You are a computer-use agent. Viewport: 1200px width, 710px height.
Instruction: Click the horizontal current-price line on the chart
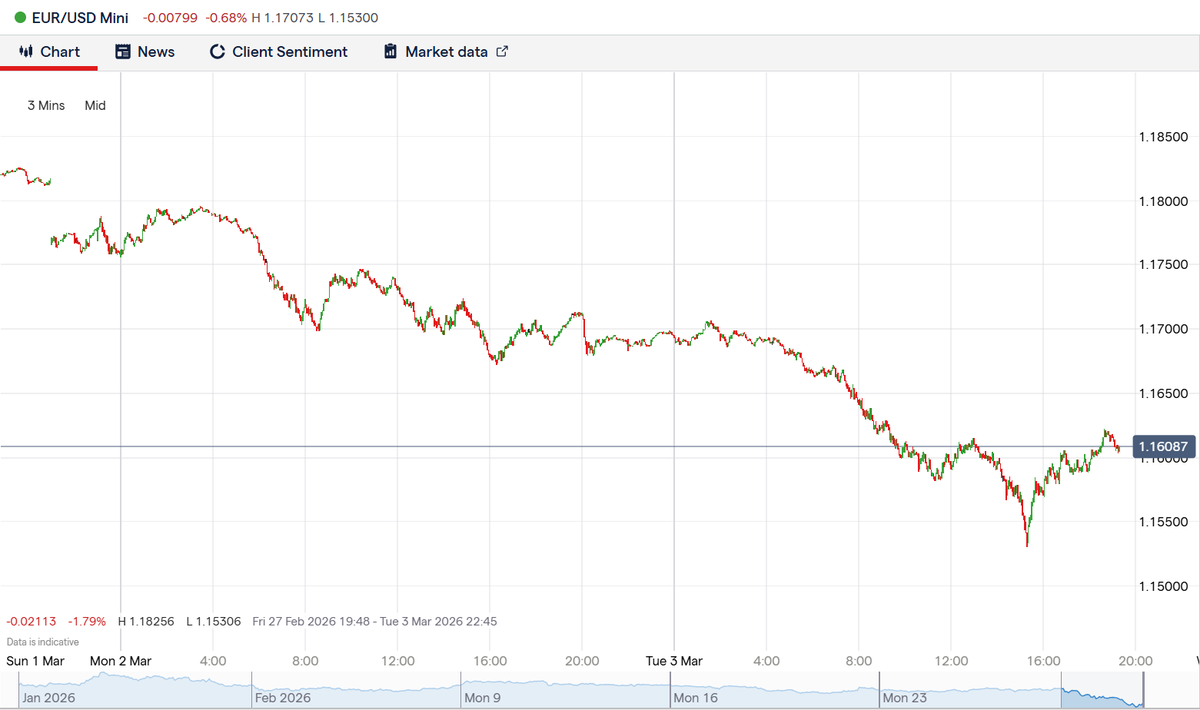(600, 444)
